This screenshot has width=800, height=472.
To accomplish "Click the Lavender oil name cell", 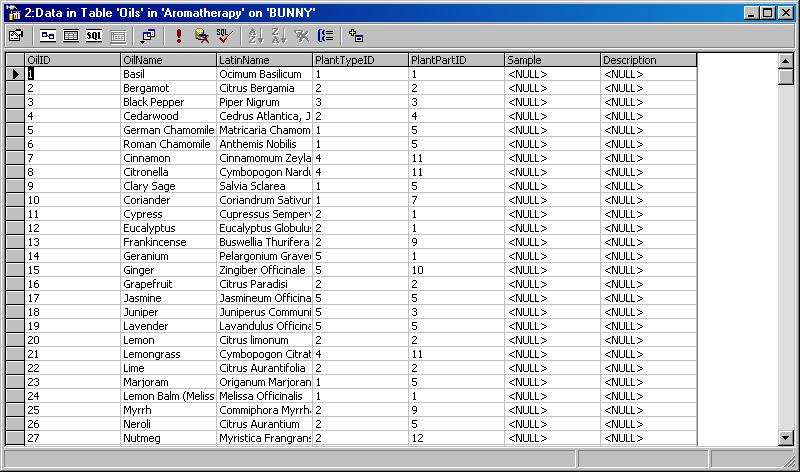I will tap(168, 326).
